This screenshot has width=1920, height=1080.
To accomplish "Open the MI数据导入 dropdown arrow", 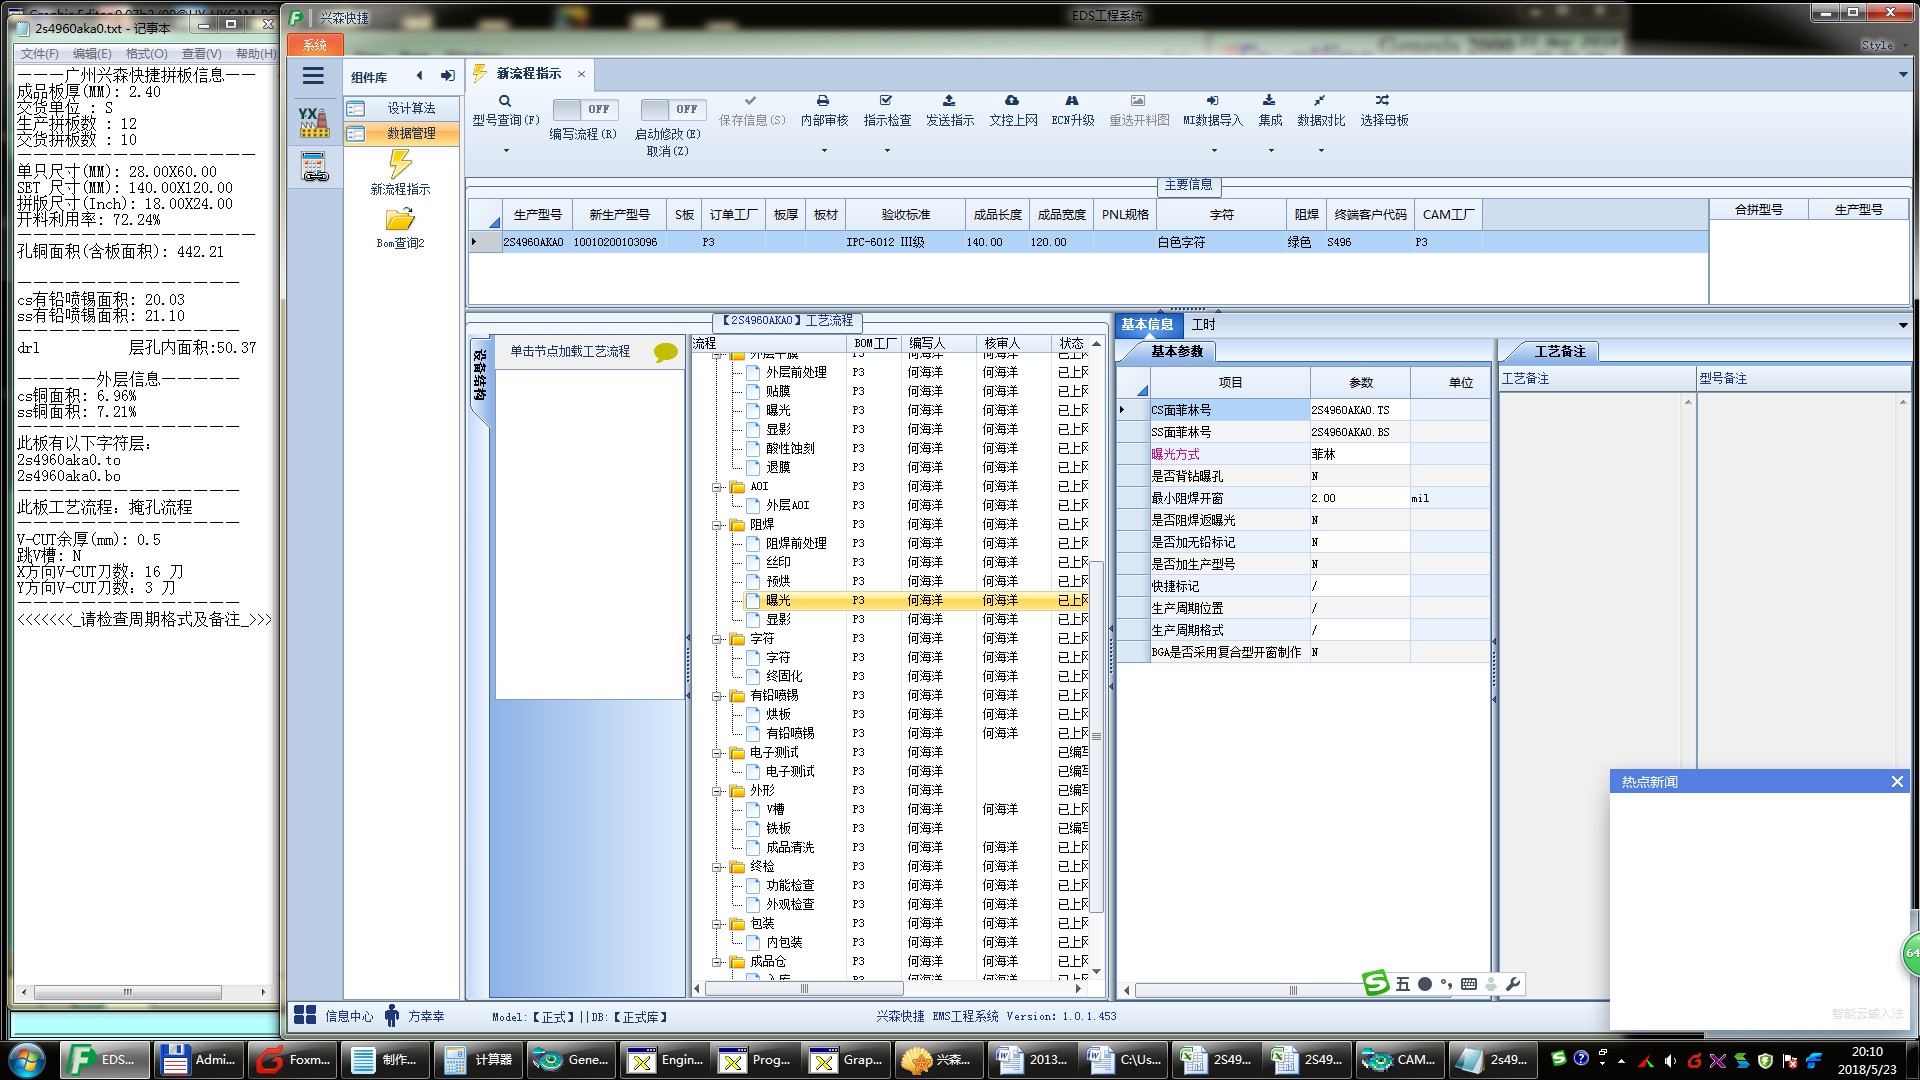I will (x=1214, y=151).
